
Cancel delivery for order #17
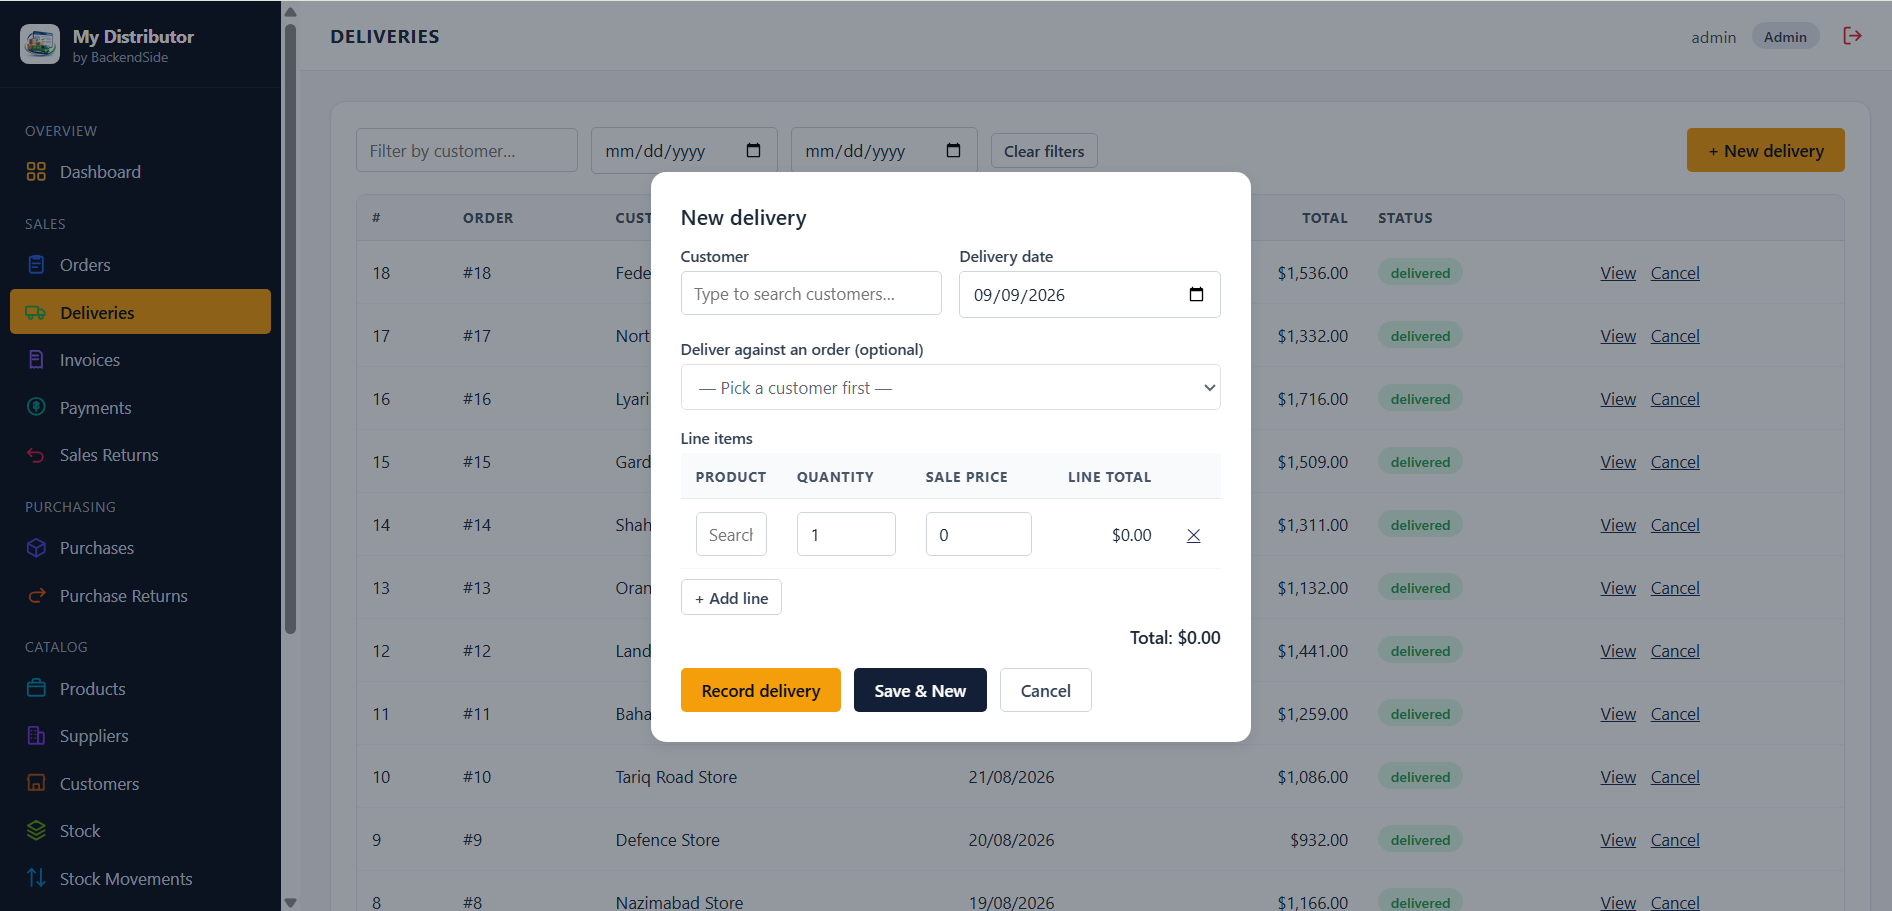[x=1675, y=336]
